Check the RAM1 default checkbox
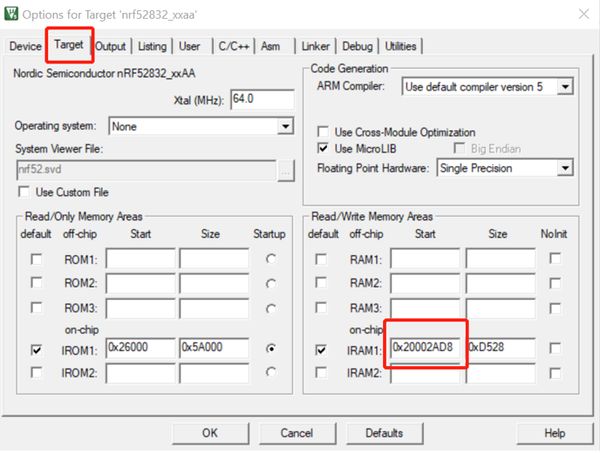This screenshot has height=453, width=600. (x=321, y=259)
